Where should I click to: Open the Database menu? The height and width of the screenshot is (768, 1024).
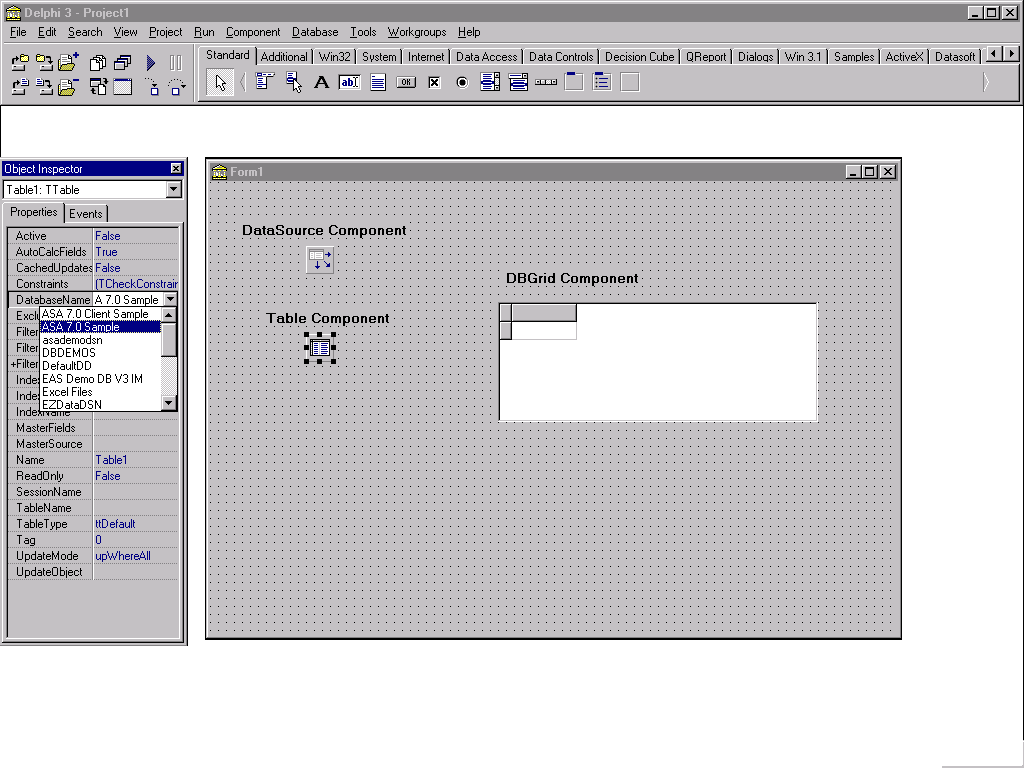pos(315,32)
